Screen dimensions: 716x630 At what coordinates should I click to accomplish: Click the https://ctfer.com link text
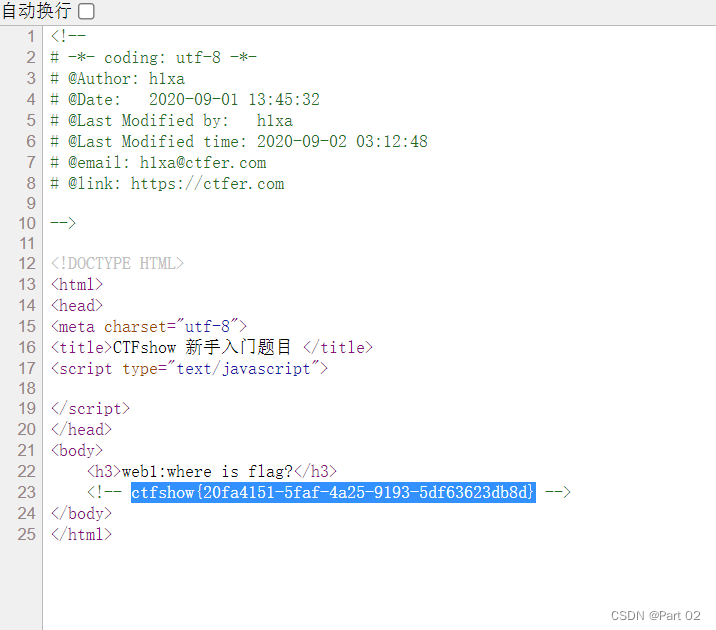pos(207,184)
